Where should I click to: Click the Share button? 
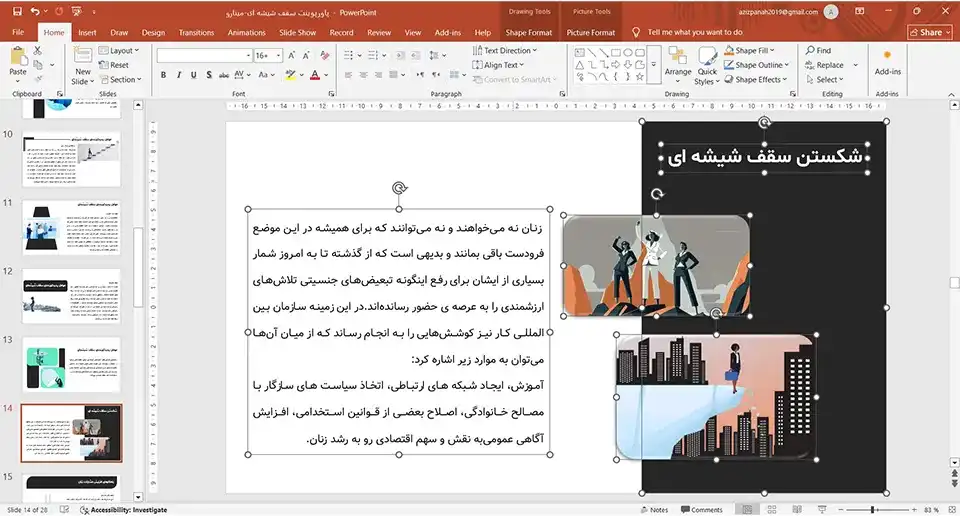point(929,32)
